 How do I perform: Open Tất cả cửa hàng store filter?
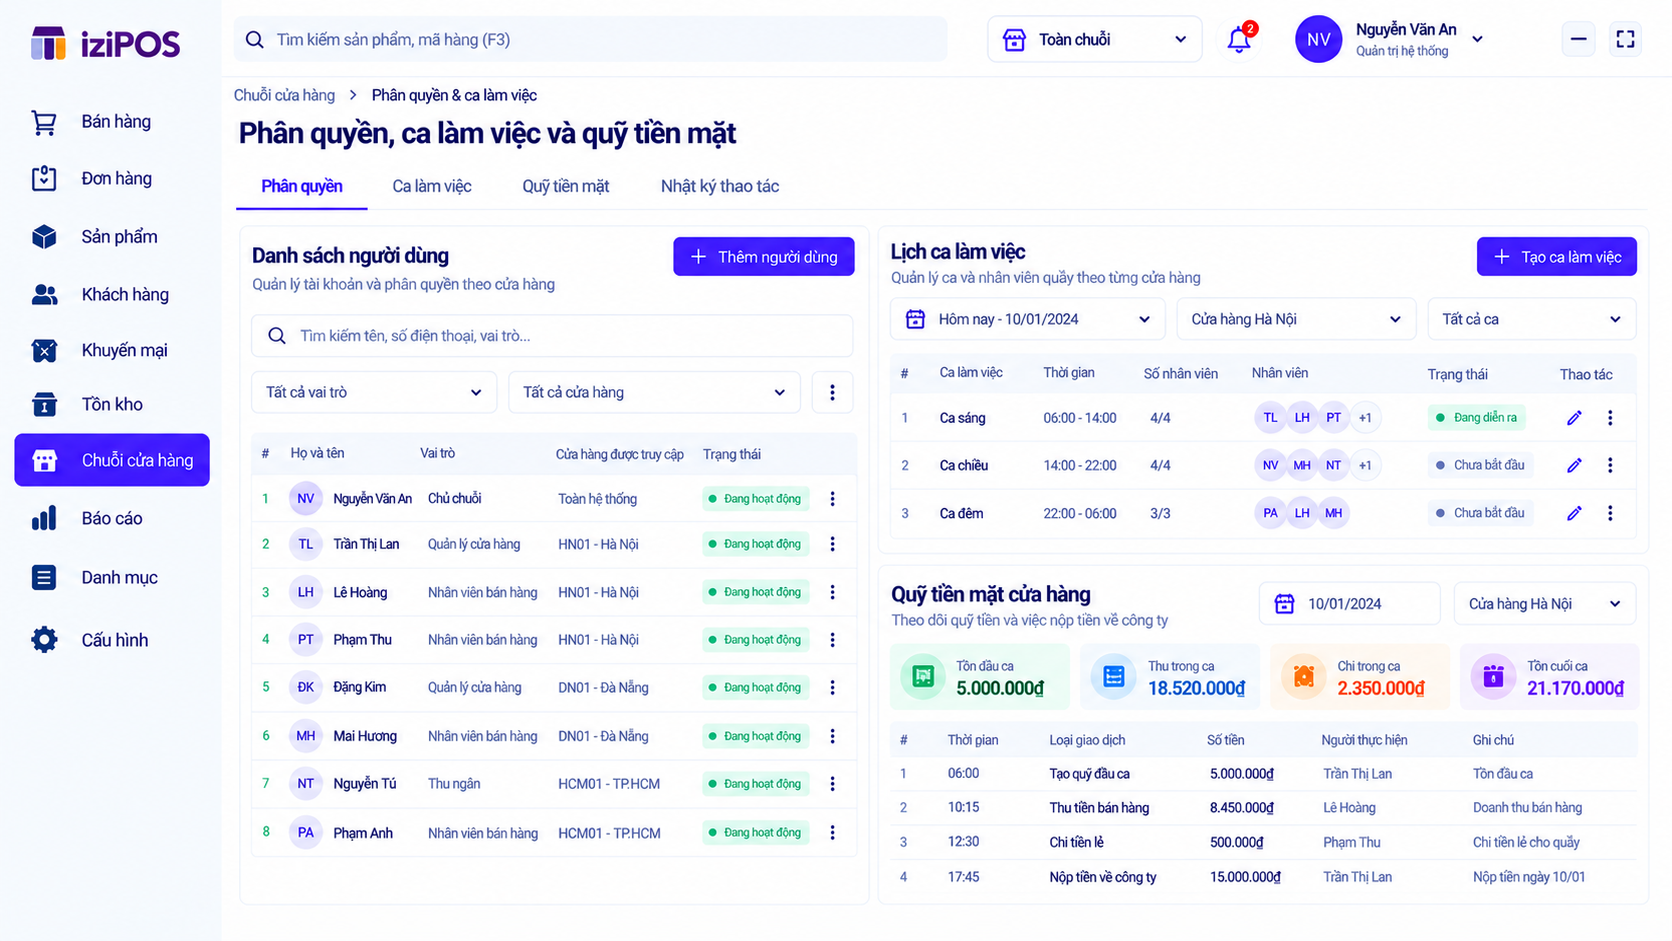pyautogui.click(x=655, y=393)
